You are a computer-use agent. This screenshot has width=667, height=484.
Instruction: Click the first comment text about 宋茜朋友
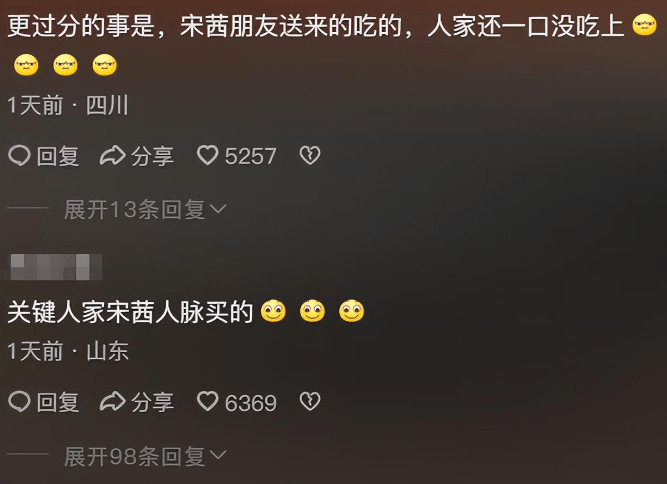pos(316,26)
